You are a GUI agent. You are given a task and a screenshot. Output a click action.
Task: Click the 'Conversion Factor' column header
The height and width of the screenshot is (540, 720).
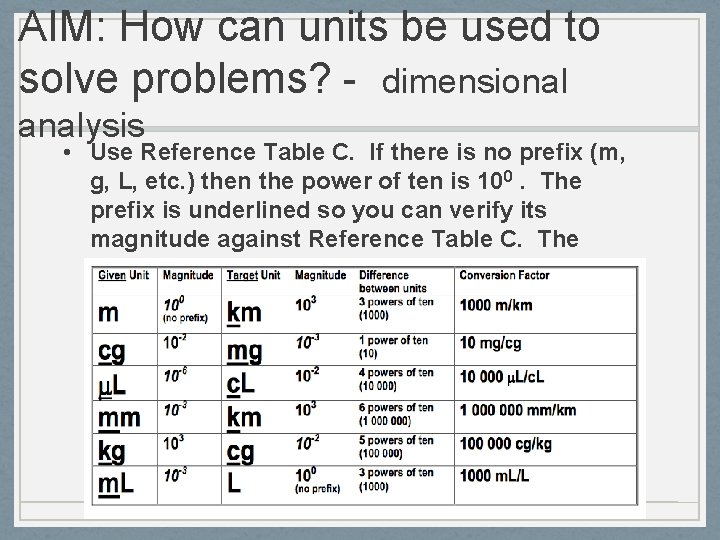tap(504, 275)
